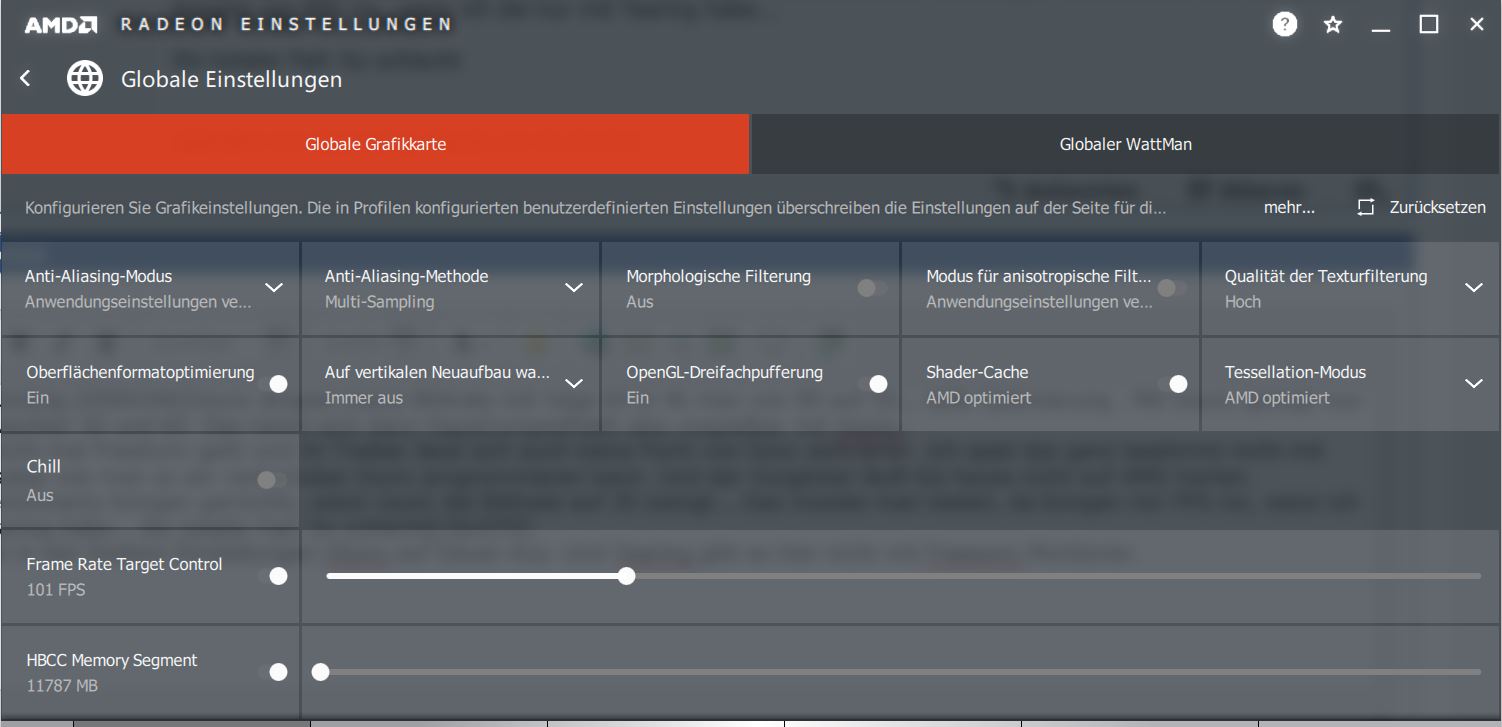
Task: Expand the Anti-Aliasing-Methode dropdown
Action: (x=574, y=288)
